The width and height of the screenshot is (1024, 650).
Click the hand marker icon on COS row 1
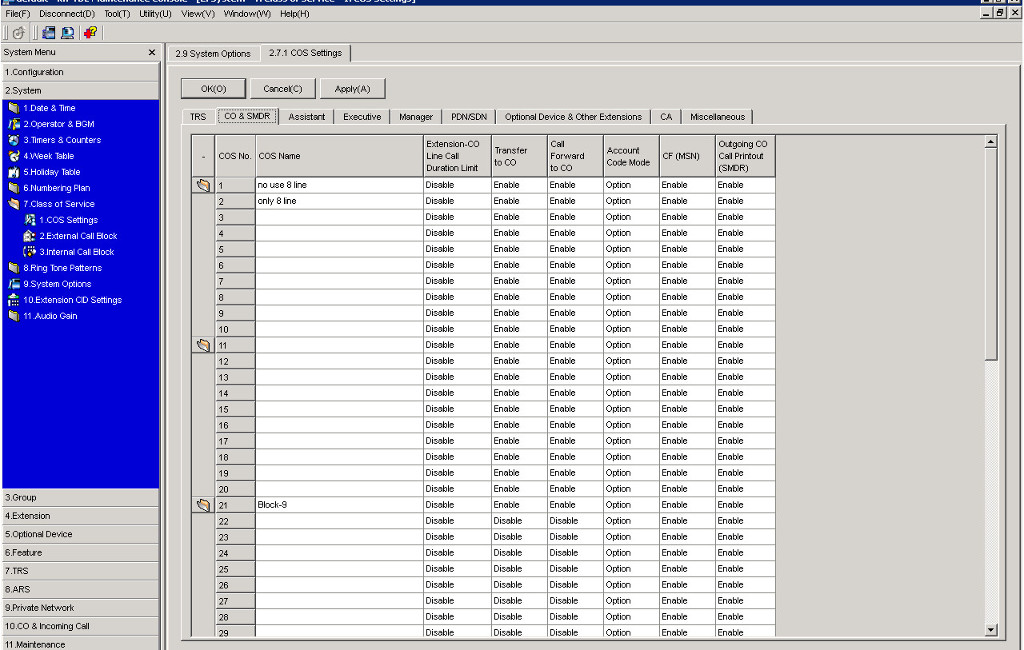pyautogui.click(x=203, y=185)
